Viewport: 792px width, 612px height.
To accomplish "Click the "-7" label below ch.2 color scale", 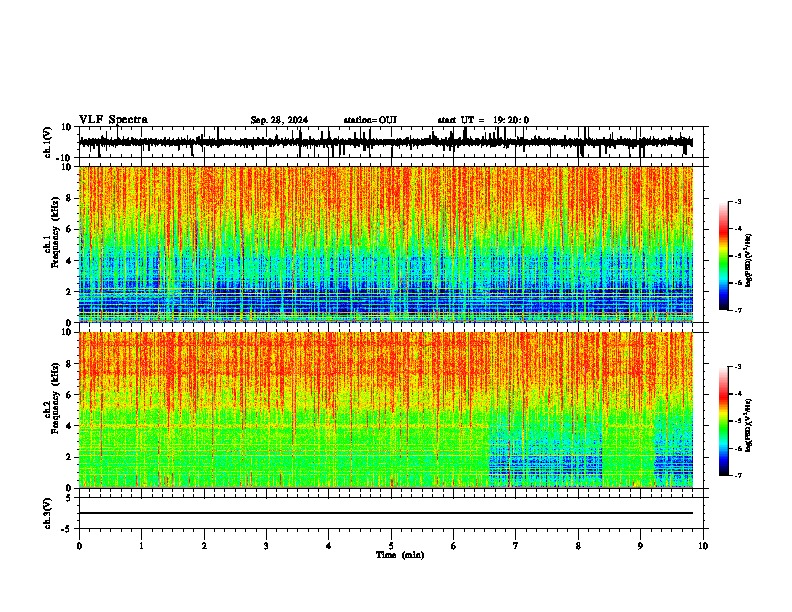I will [738, 475].
